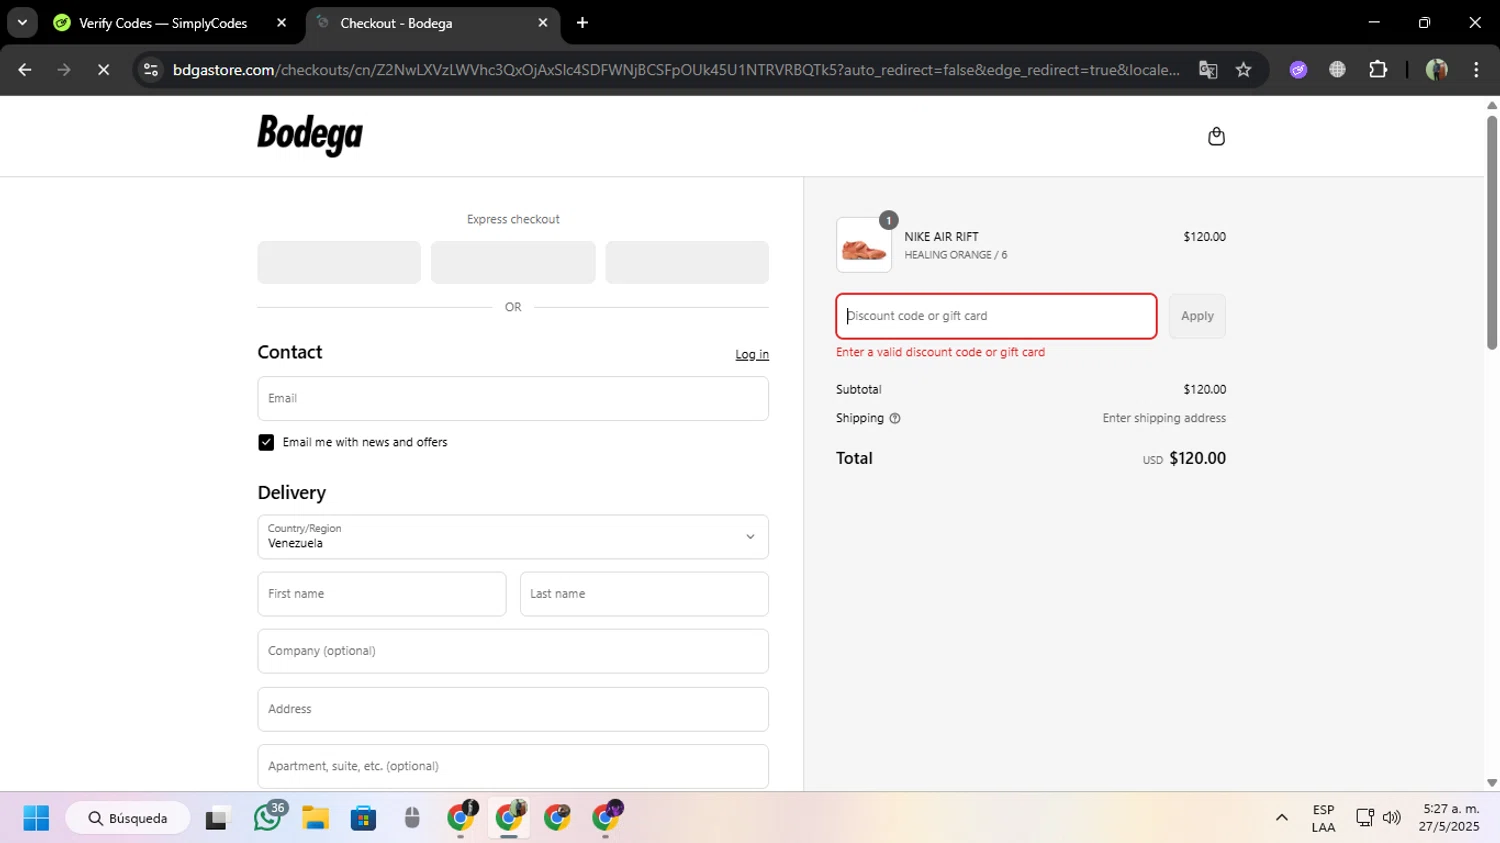Open the Windows Start menu
Image resolution: width=1500 pixels, height=843 pixels.
(36, 818)
